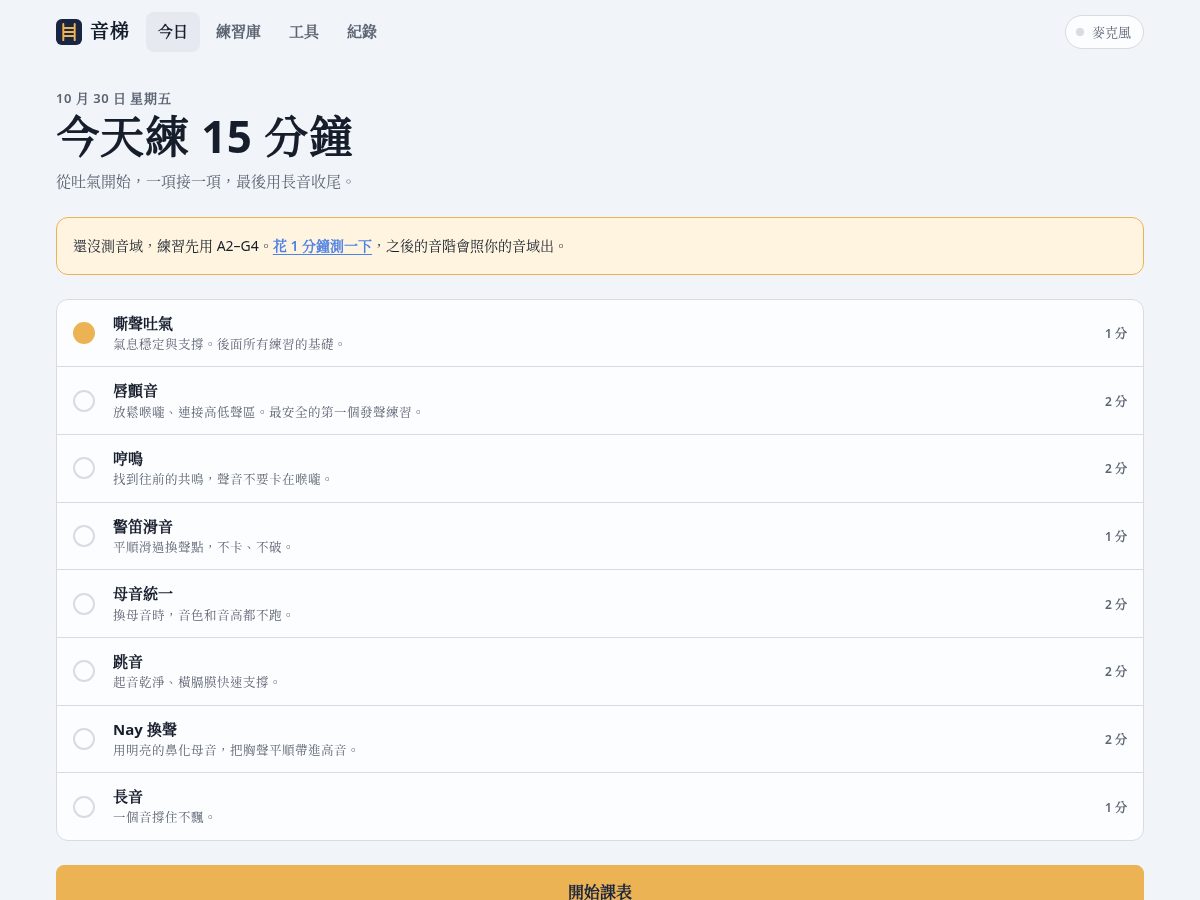This screenshot has width=1200, height=900.
Task: Select the 警笛滑音 exercise circle
Action: pyautogui.click(x=84, y=536)
